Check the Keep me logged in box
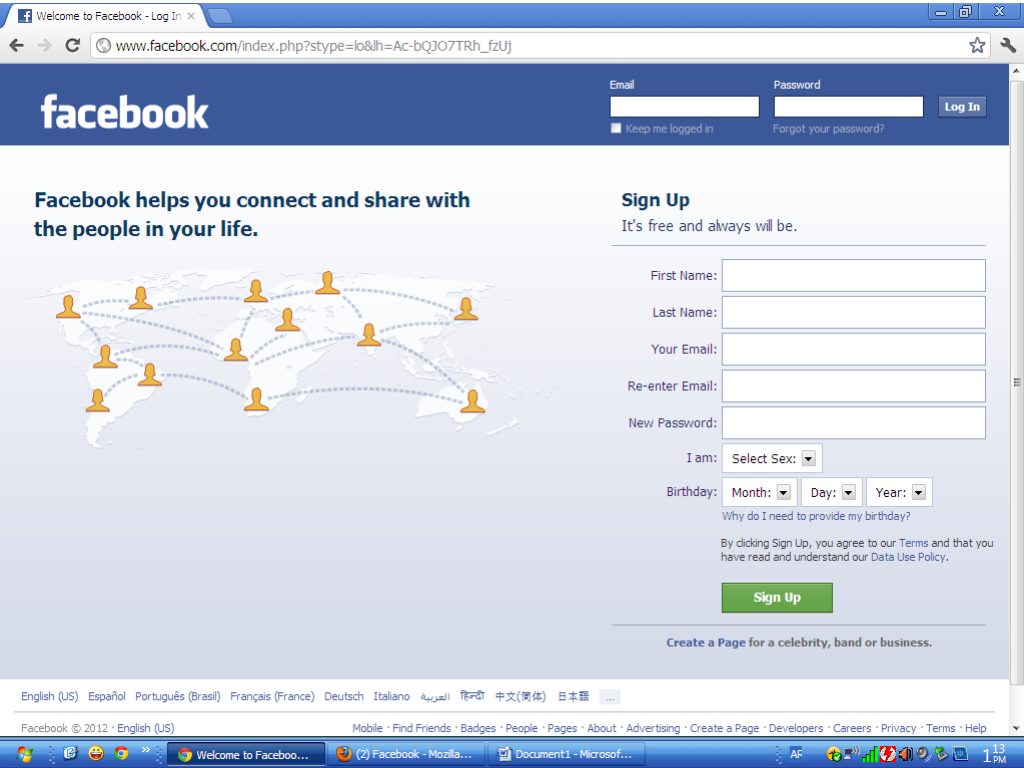1024x768 pixels. (x=616, y=128)
